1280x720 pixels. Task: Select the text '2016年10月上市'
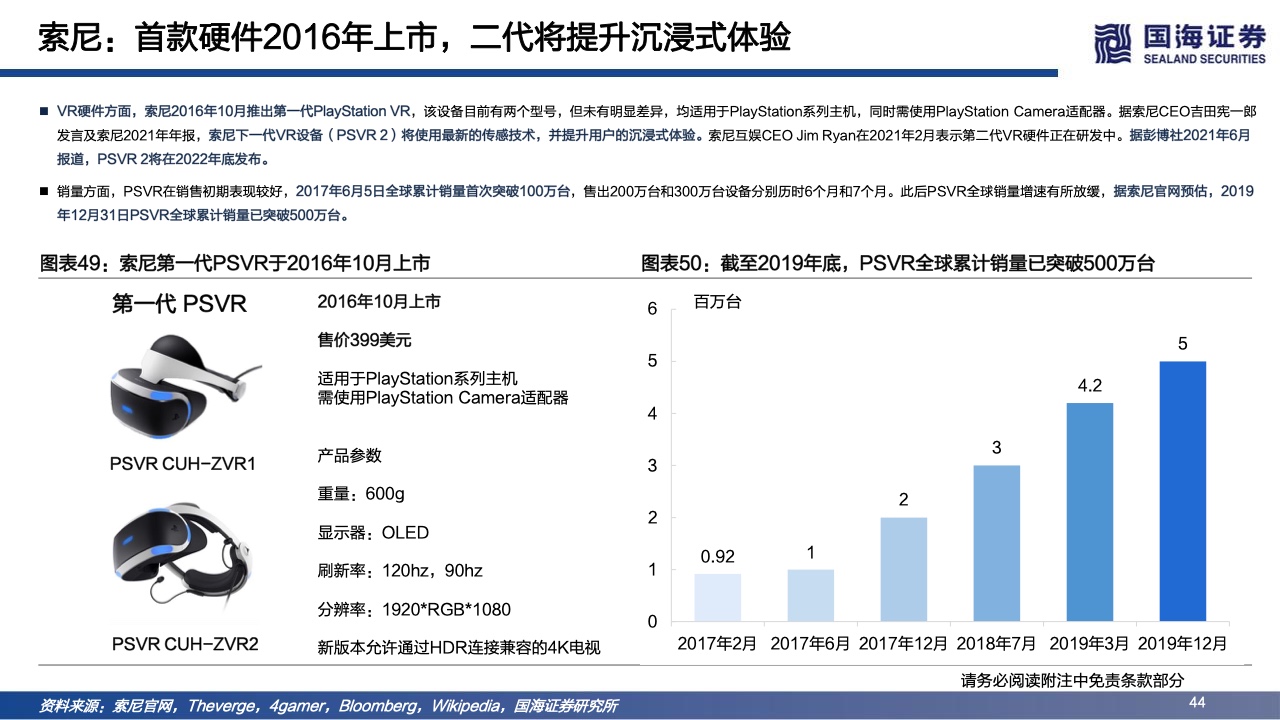coord(378,301)
